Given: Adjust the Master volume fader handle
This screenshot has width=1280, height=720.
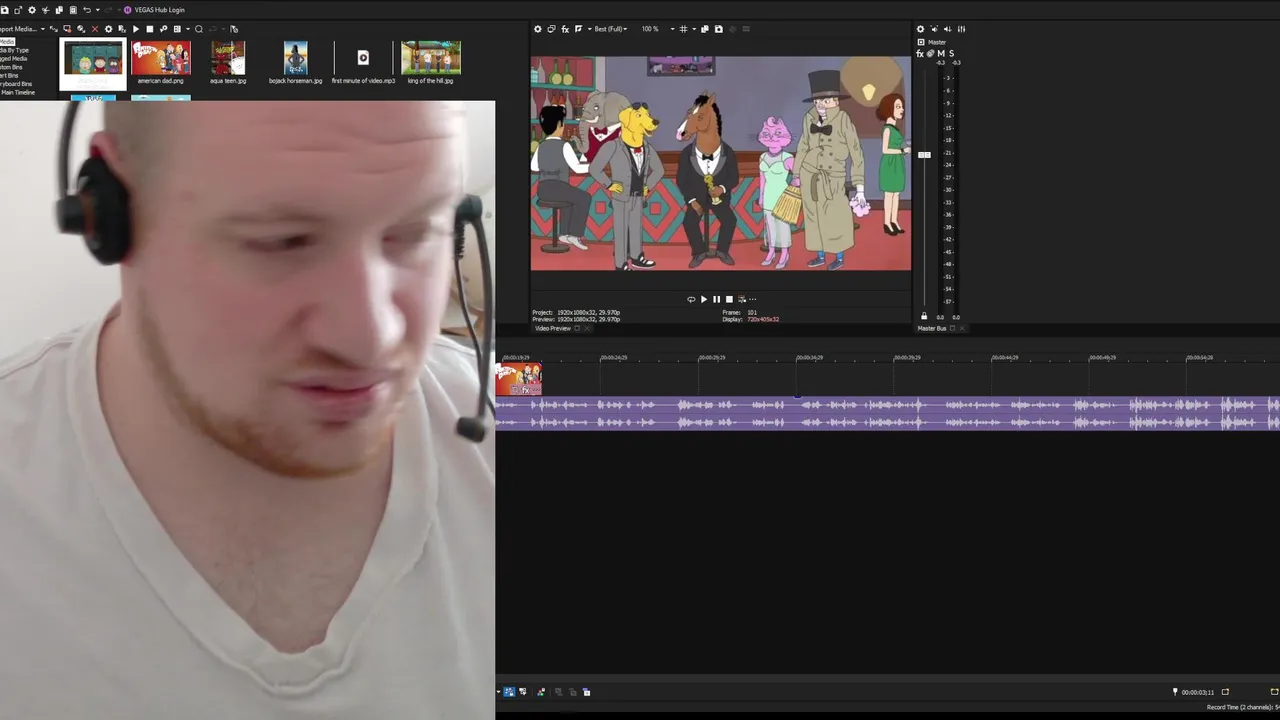Looking at the screenshot, I should [924, 155].
